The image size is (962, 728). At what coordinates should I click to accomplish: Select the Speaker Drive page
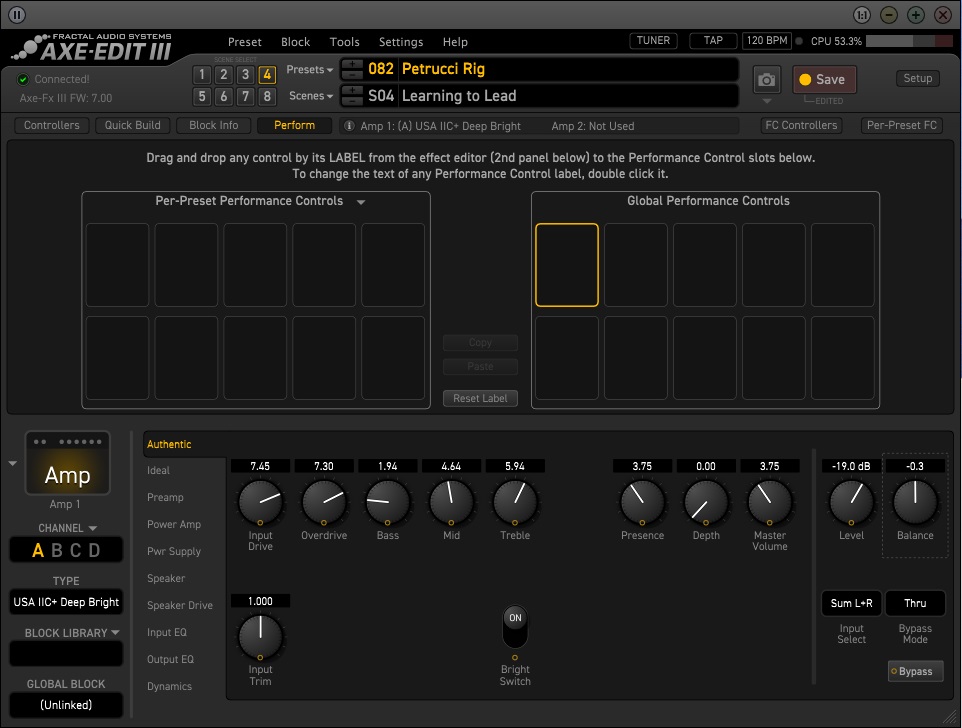pos(180,605)
